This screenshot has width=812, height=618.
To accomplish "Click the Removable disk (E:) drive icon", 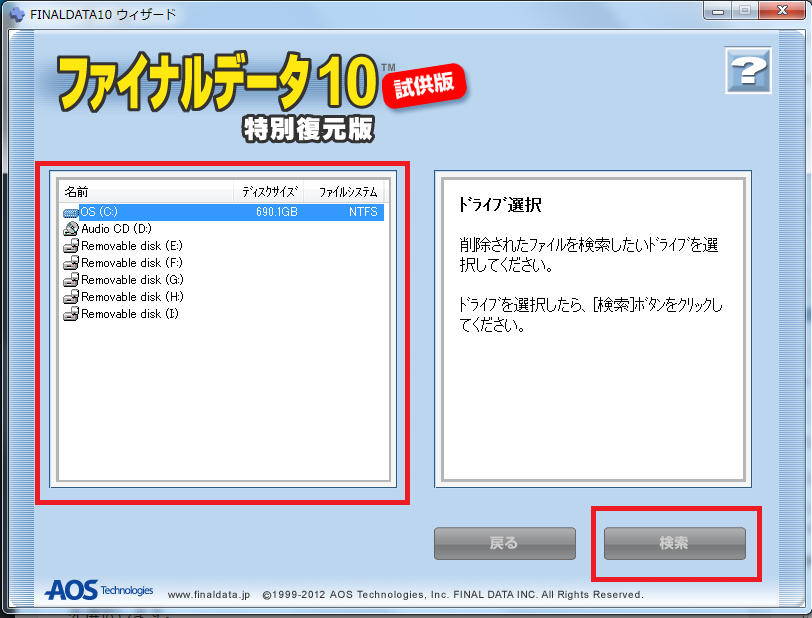I will [70, 246].
